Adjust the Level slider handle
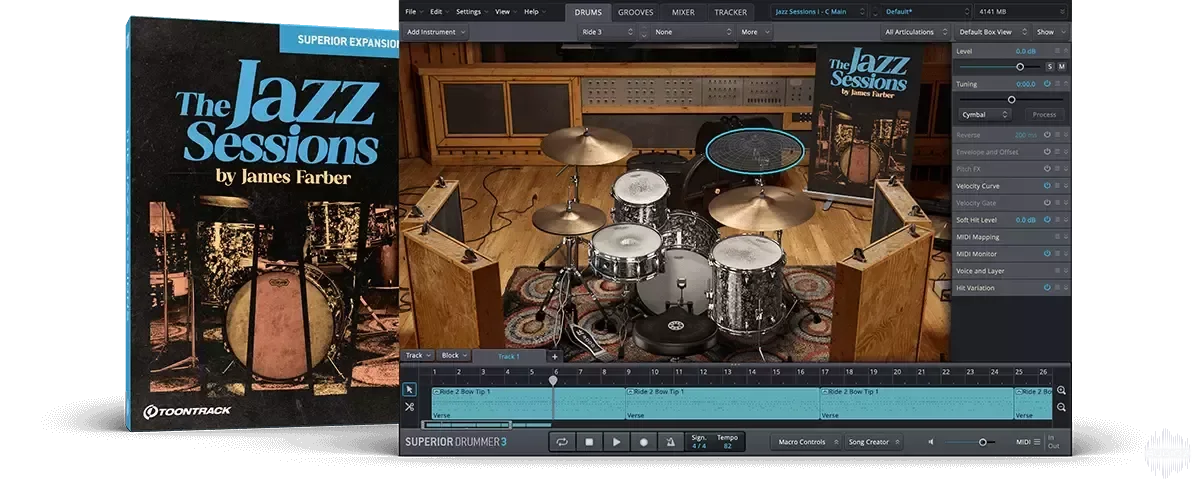The image size is (1200, 488). click(x=1020, y=66)
